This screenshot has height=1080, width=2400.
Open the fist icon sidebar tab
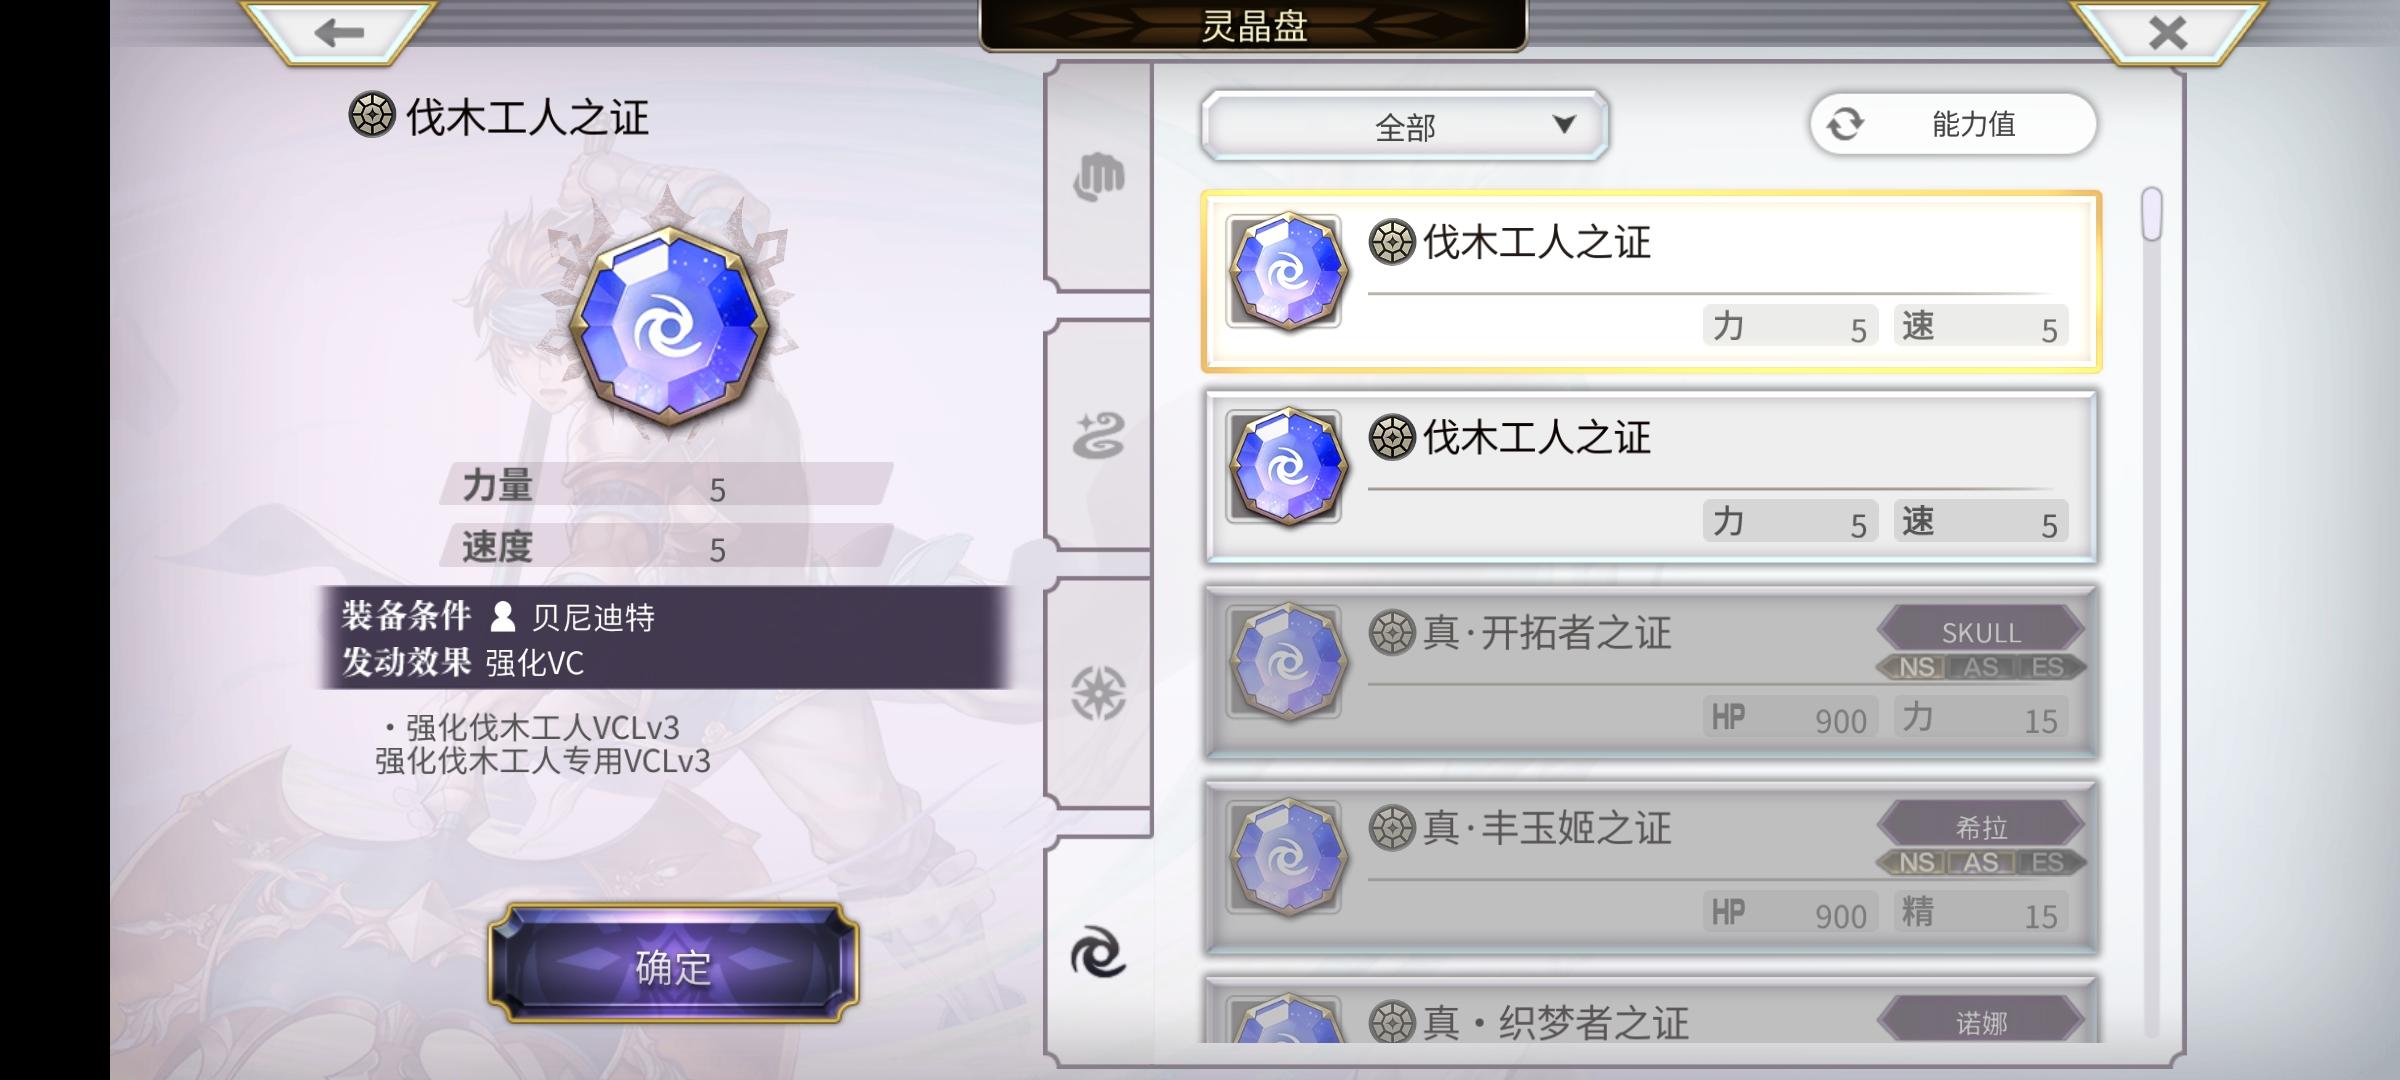click(x=1098, y=178)
